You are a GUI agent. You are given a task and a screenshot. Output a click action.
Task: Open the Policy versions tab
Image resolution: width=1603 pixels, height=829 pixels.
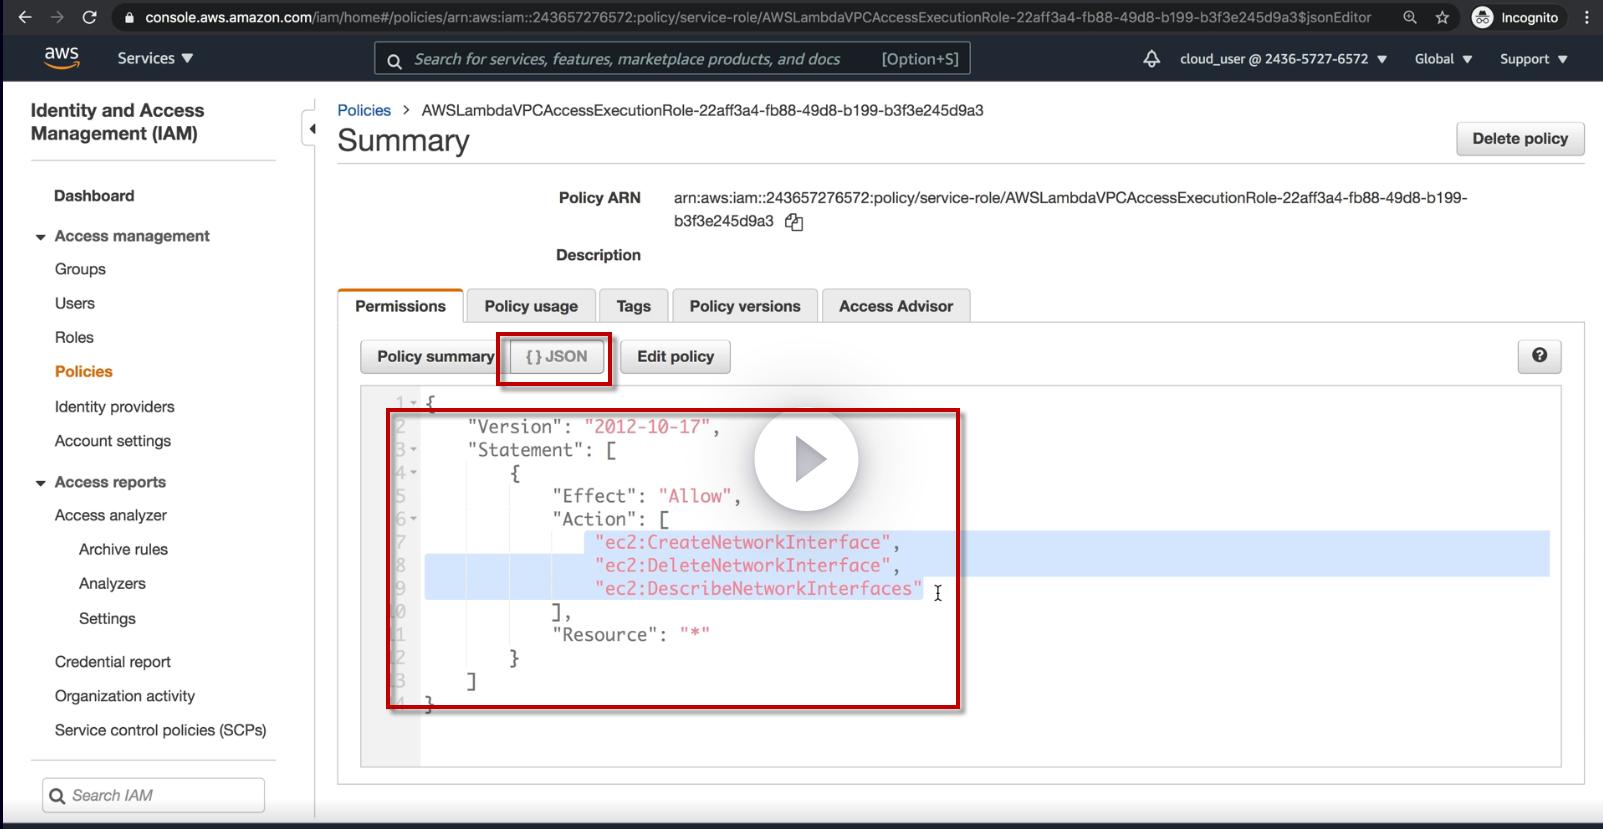pos(745,306)
